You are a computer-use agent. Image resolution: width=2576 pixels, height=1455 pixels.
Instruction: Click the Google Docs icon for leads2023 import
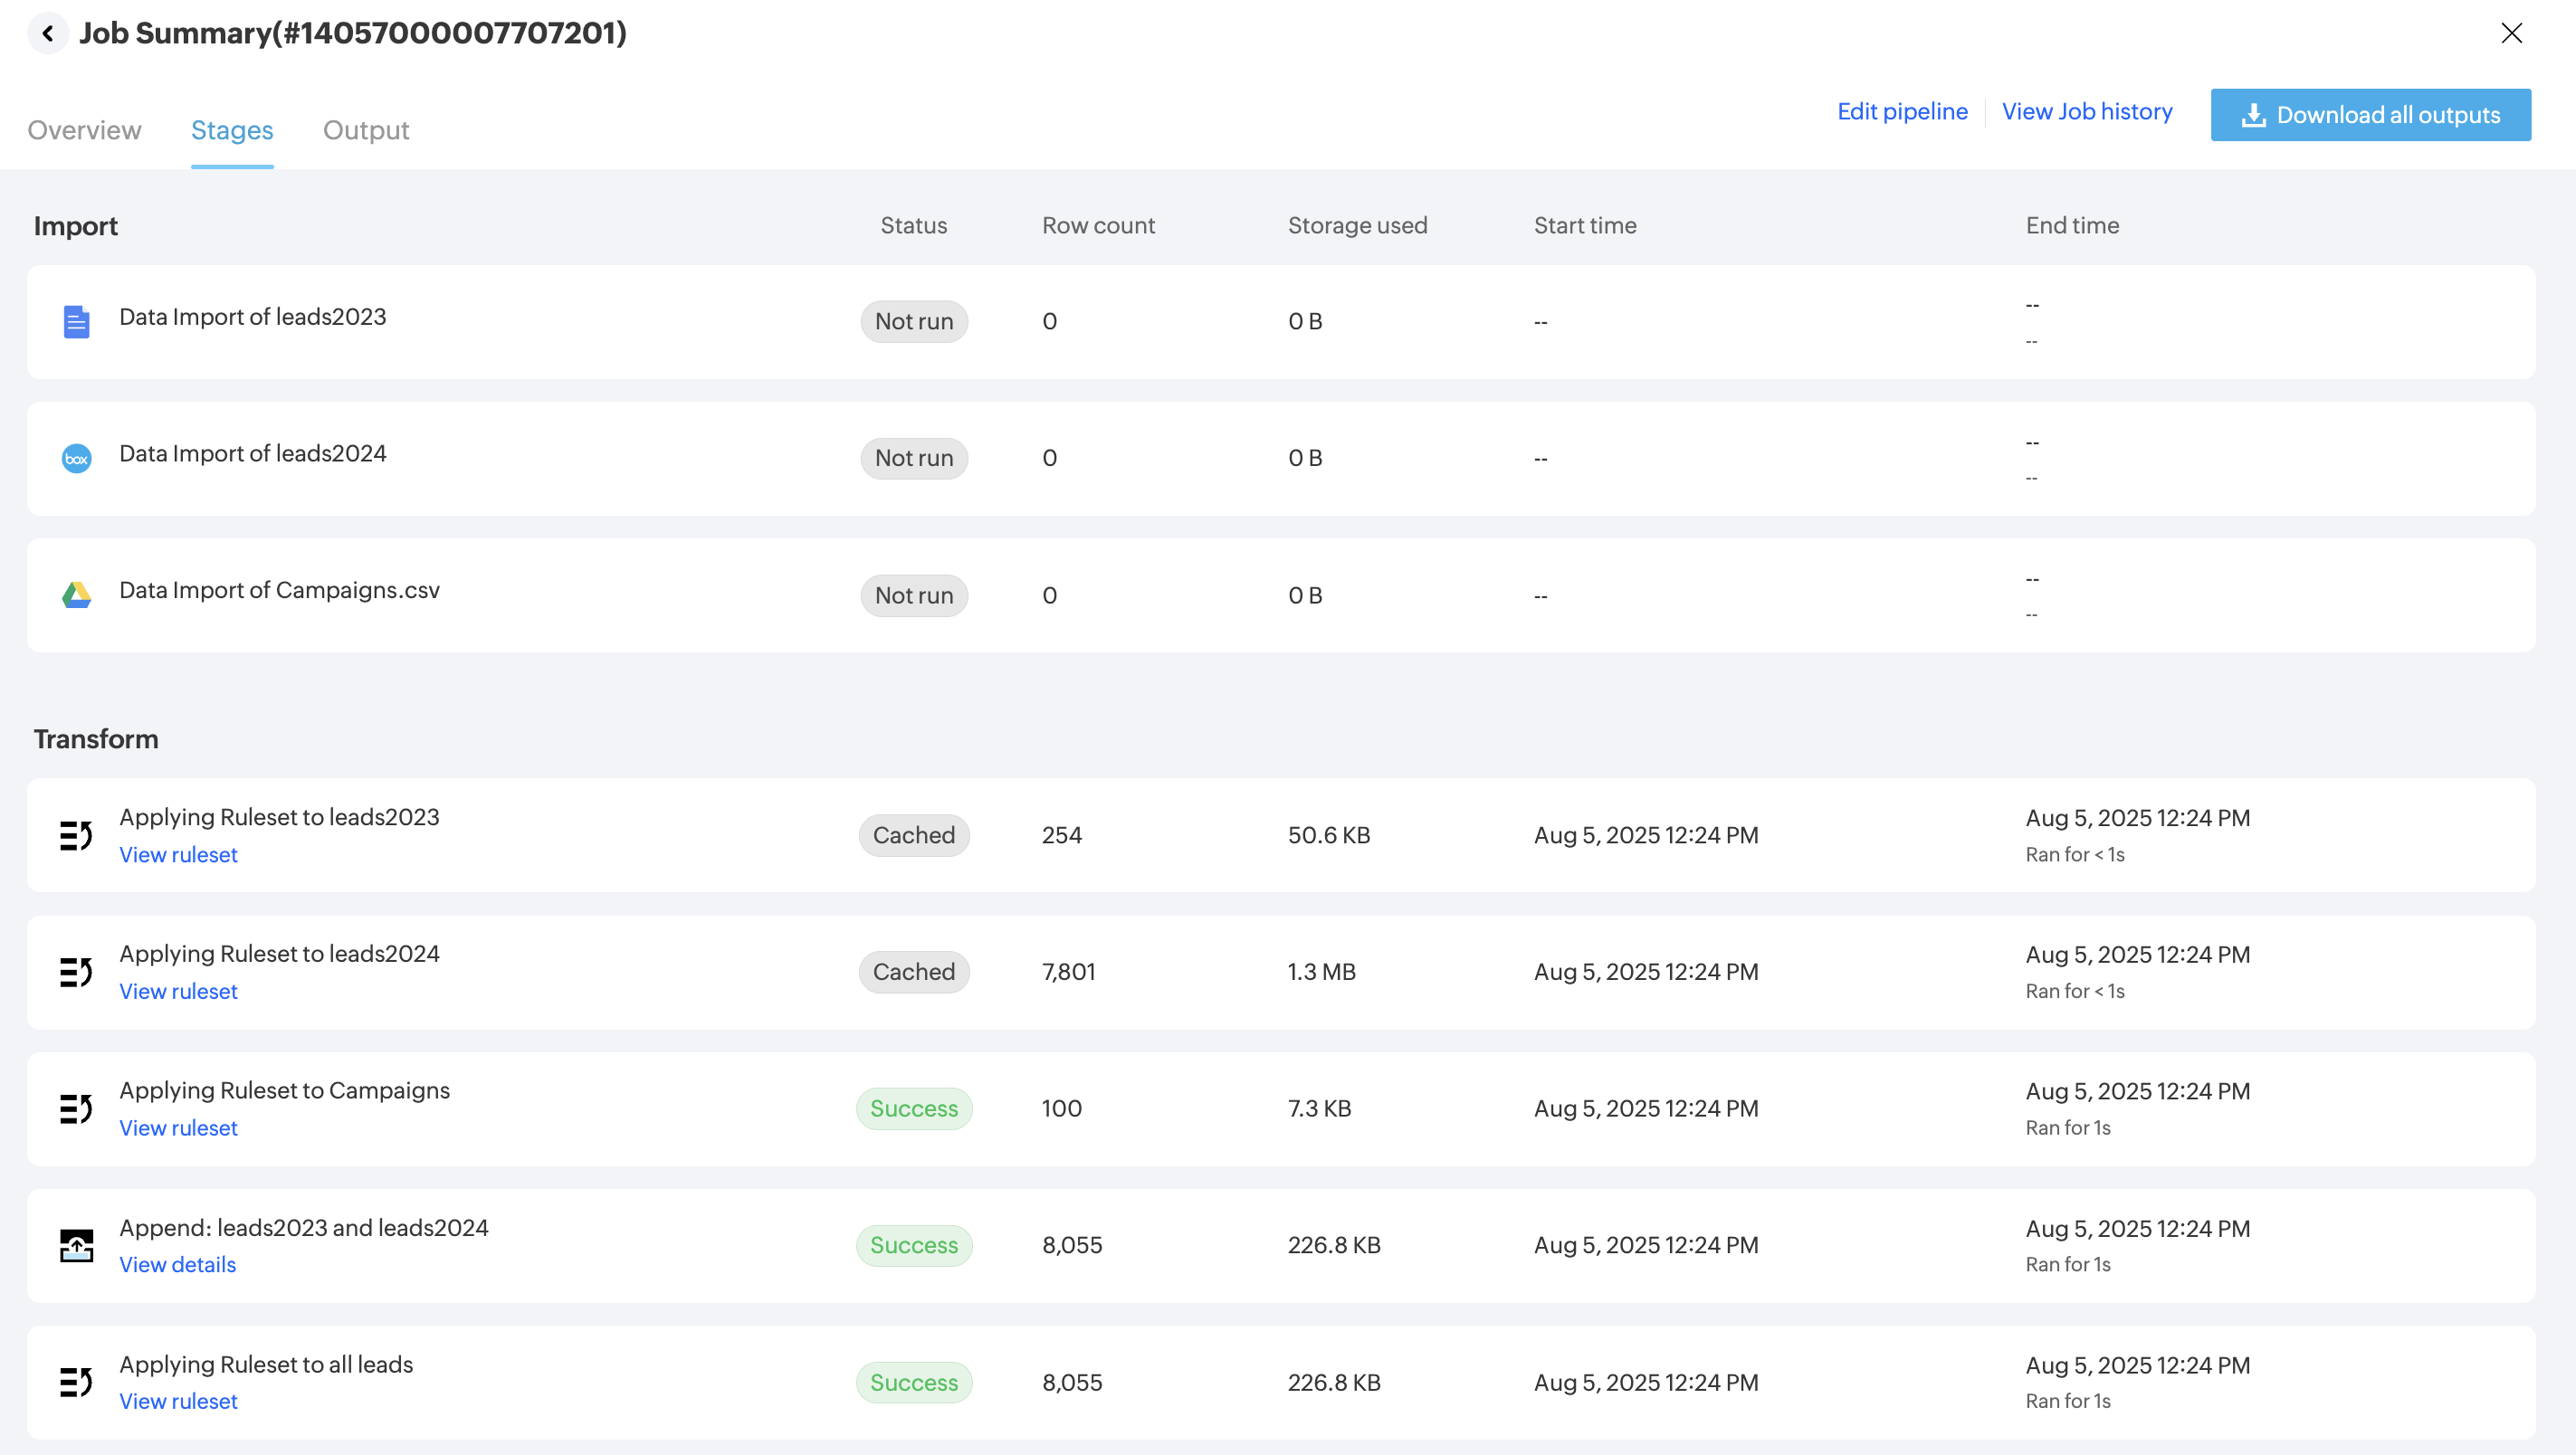[76, 322]
